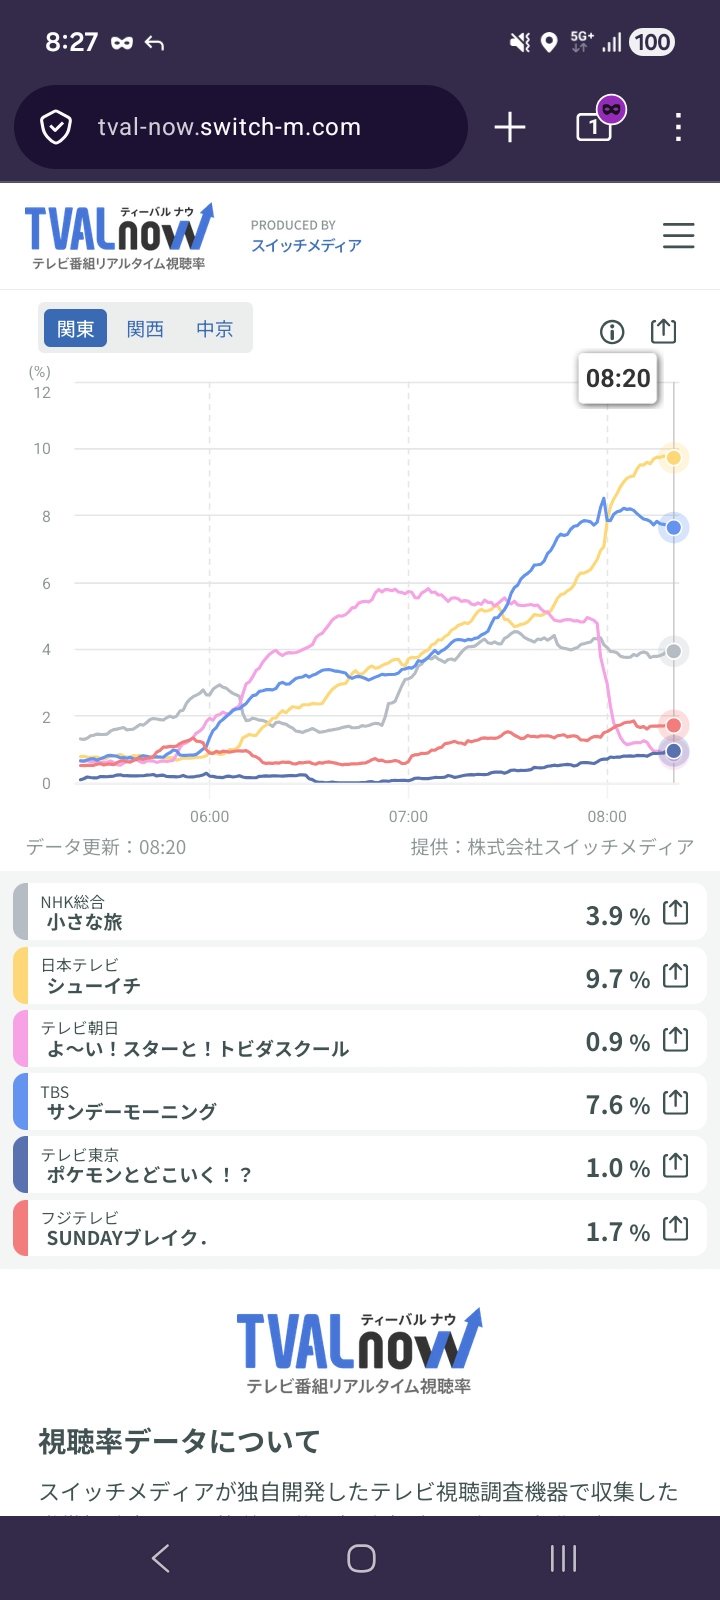Image resolution: width=720 pixels, height=1600 pixels.
Task: Share the テレビ朝日 rating row
Action: tap(676, 1039)
